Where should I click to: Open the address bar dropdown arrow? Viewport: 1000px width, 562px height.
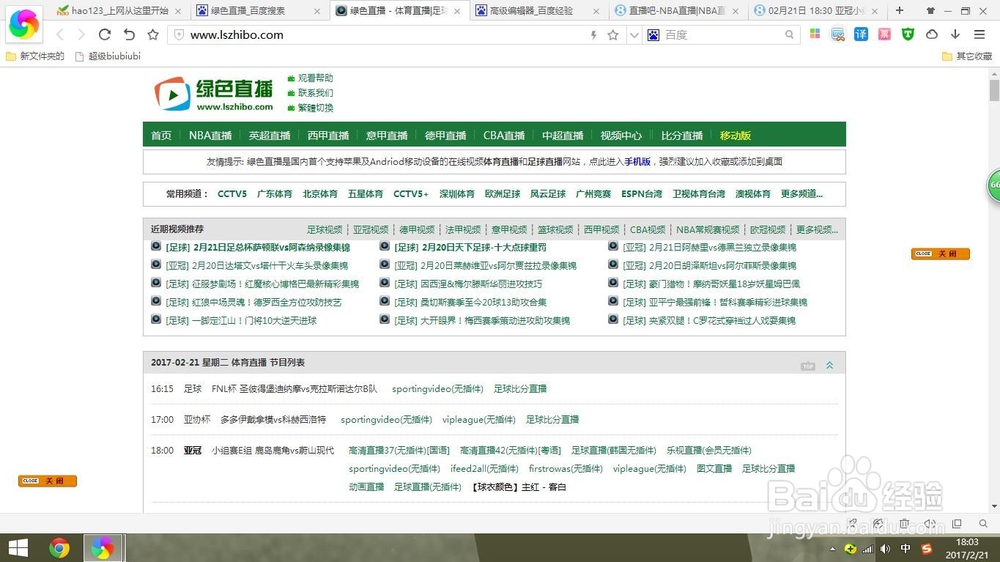(634, 35)
